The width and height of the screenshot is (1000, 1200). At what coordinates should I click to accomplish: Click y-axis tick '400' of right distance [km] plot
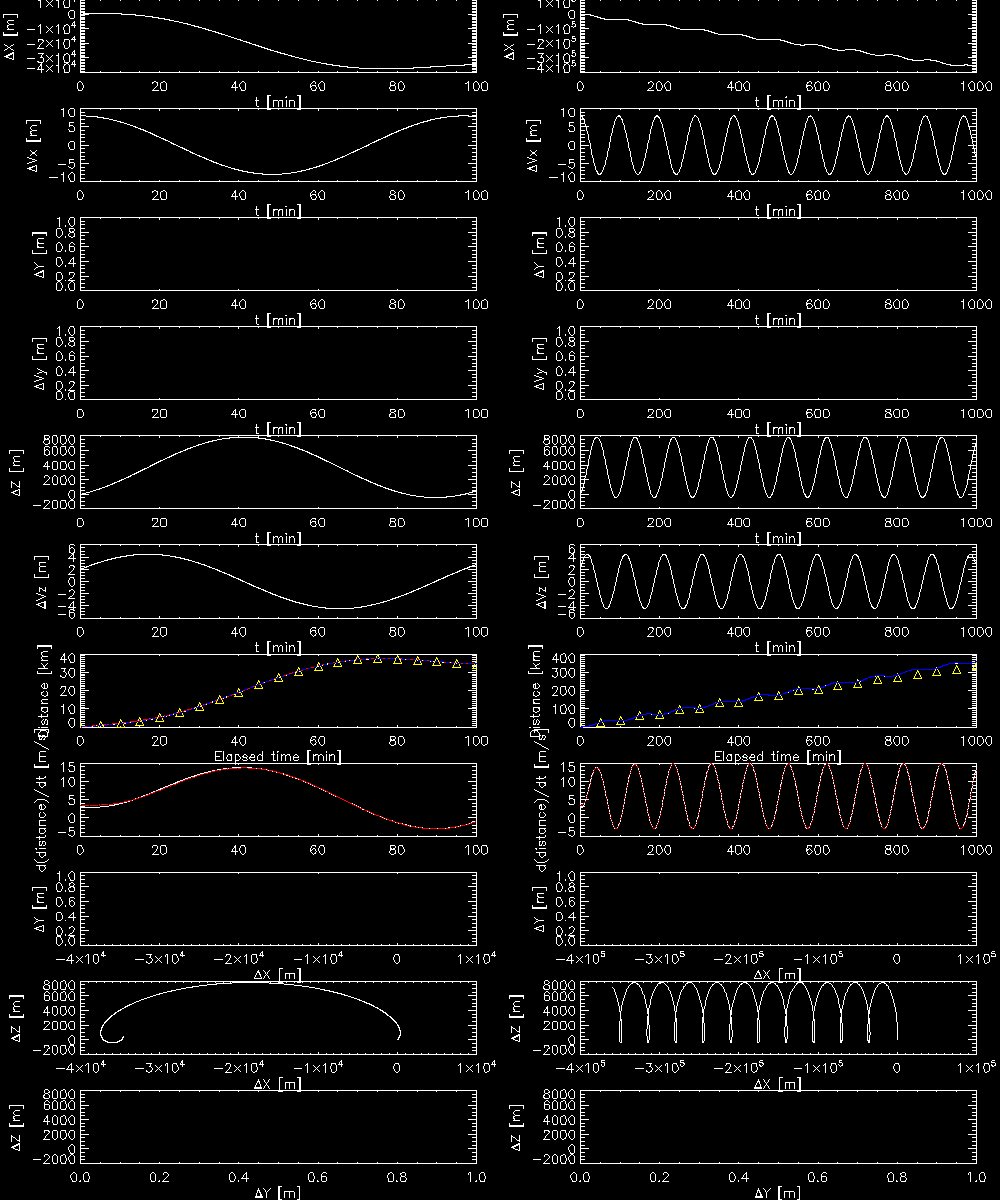click(562, 658)
